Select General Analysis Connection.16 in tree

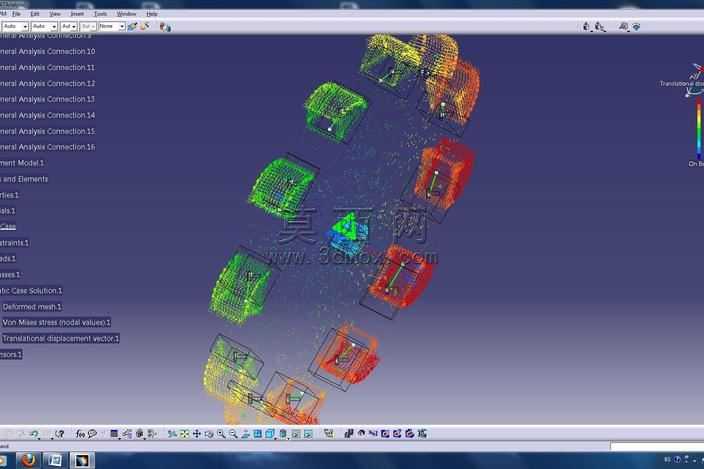pos(48,147)
